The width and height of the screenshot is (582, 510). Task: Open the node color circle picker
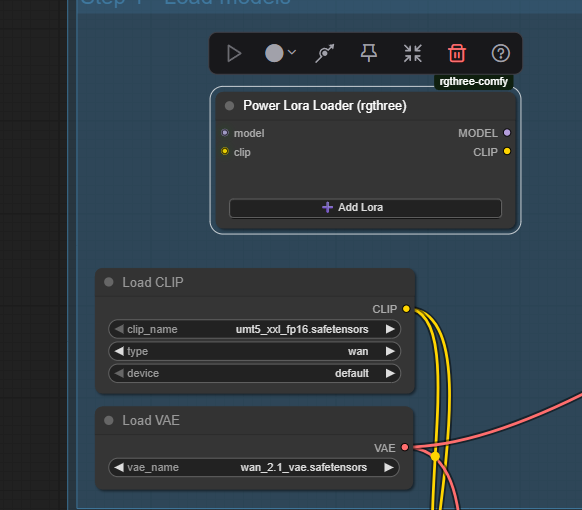coord(274,53)
